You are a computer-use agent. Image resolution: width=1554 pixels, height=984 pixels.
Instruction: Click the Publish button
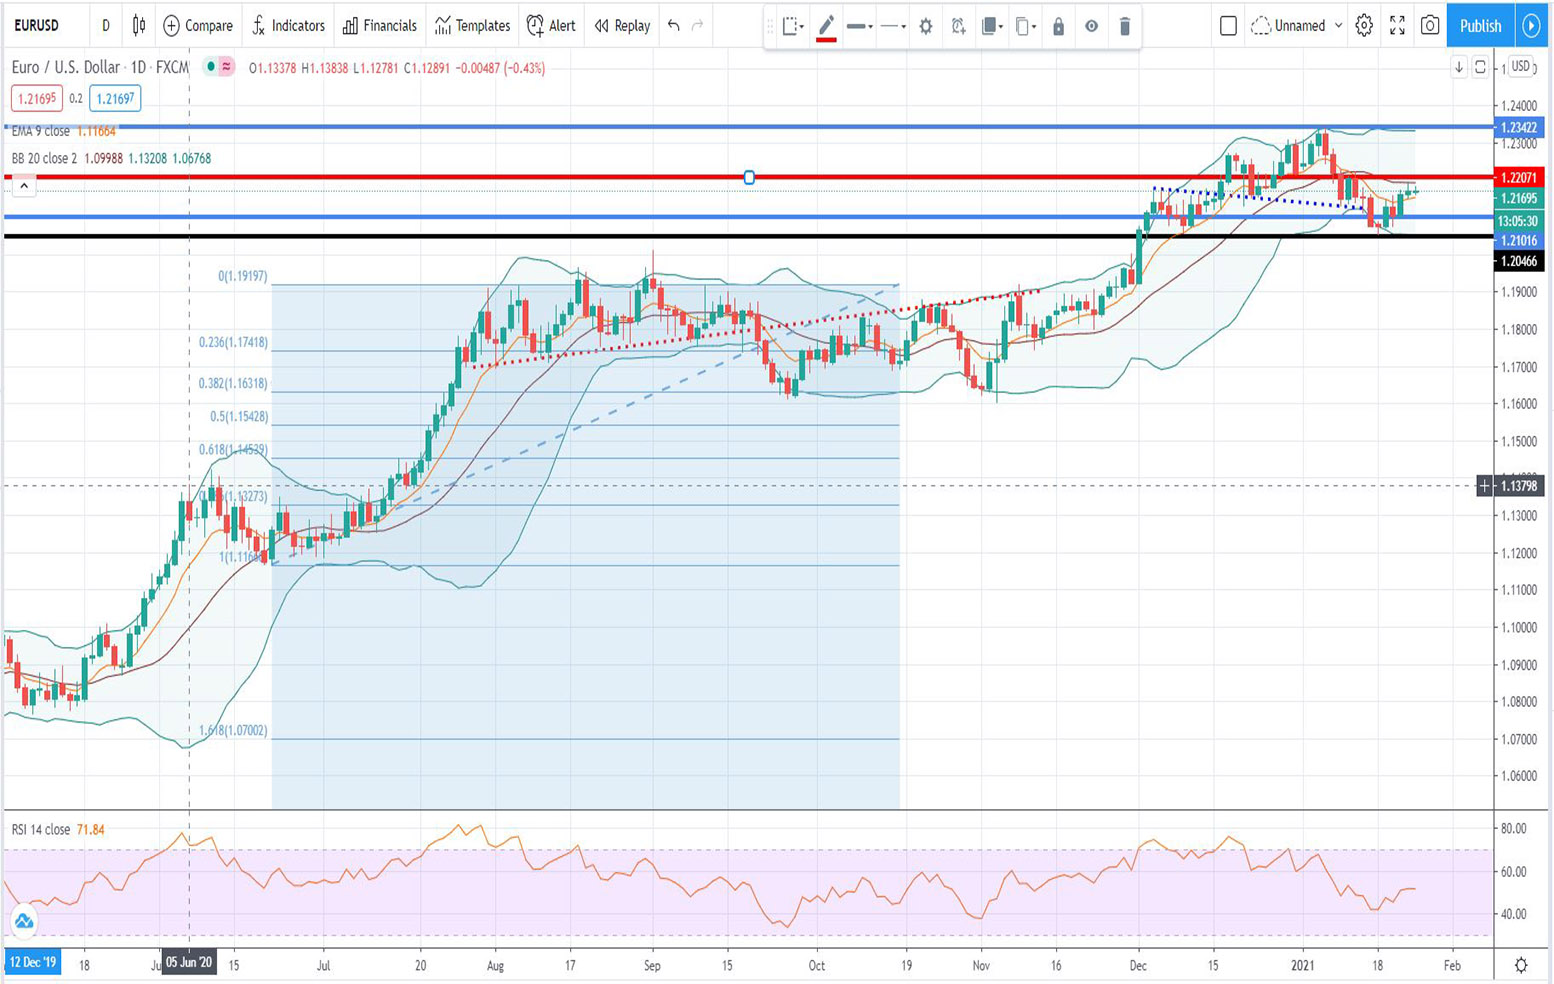1480,26
